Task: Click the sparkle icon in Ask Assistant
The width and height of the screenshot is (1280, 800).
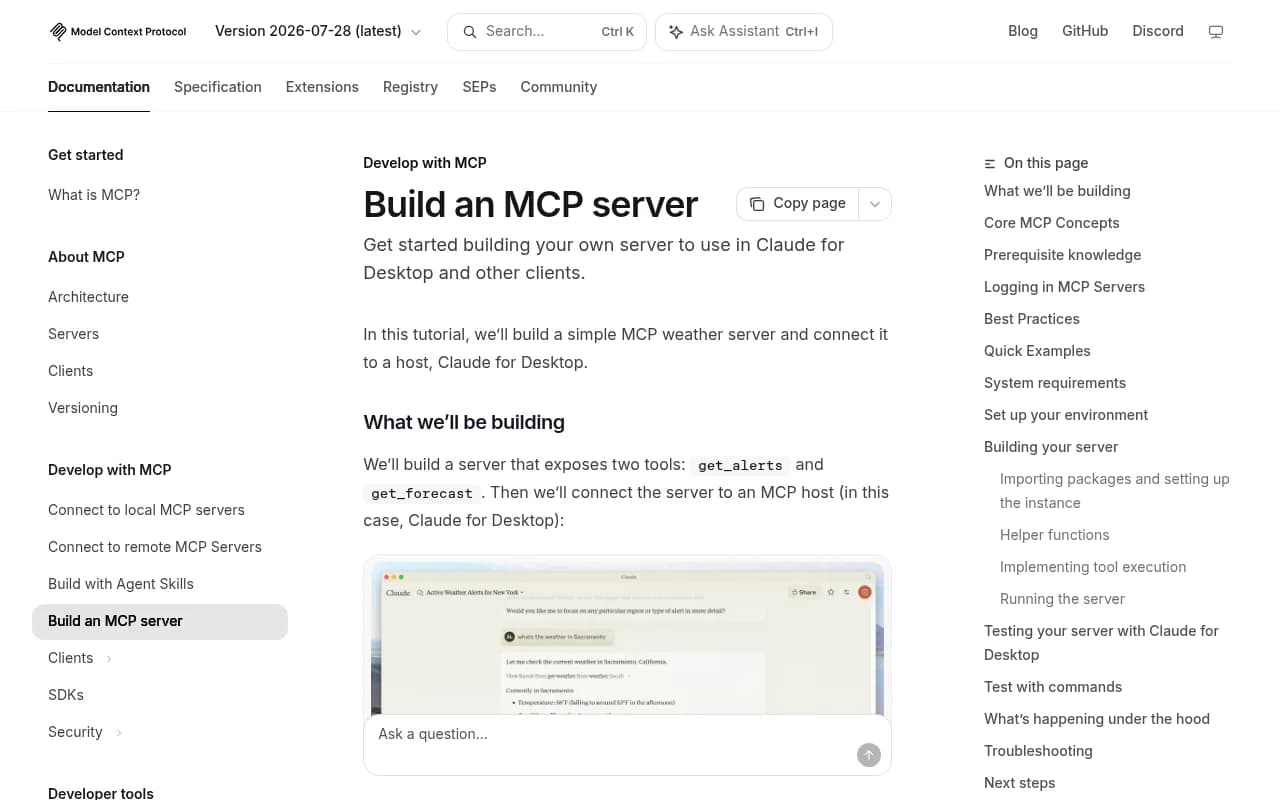Action: coord(676,32)
